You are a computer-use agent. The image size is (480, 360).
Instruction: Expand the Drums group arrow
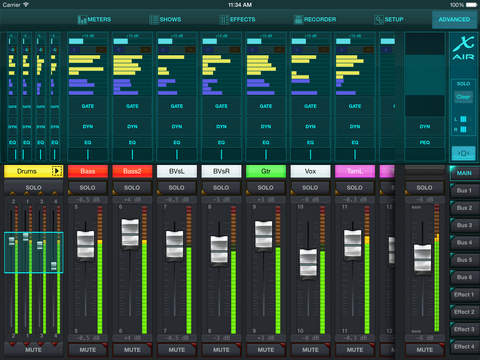(57, 171)
